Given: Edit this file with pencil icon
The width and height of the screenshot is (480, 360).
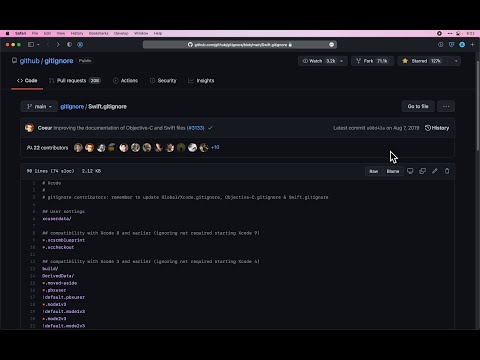Looking at the screenshot, I should click(435, 171).
